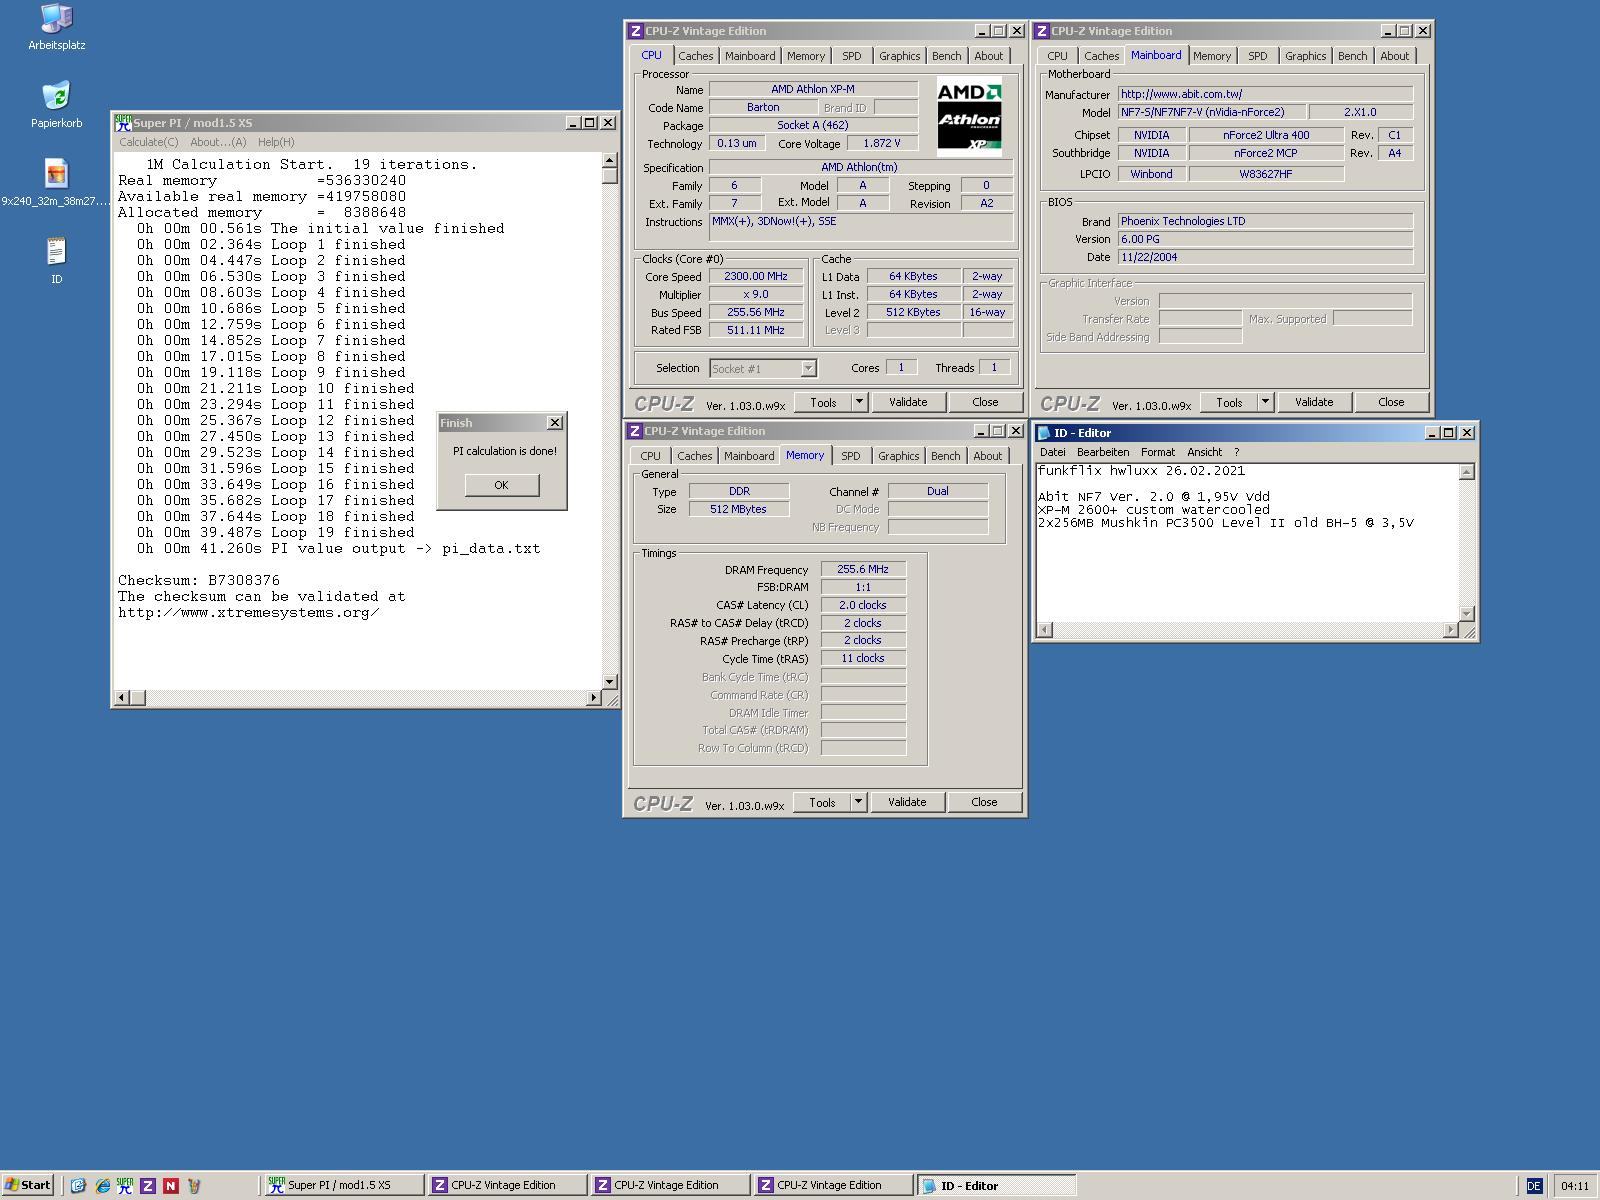The height and width of the screenshot is (1200, 1600).
Task: Click the last quick launch icon before task buttons
Action: (194, 1186)
